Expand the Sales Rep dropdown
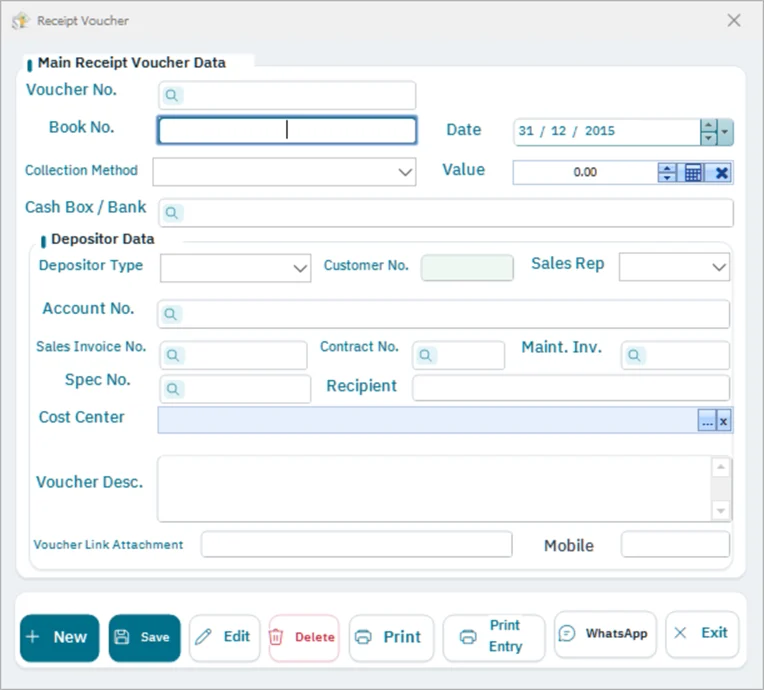The width and height of the screenshot is (764, 690). [x=719, y=267]
